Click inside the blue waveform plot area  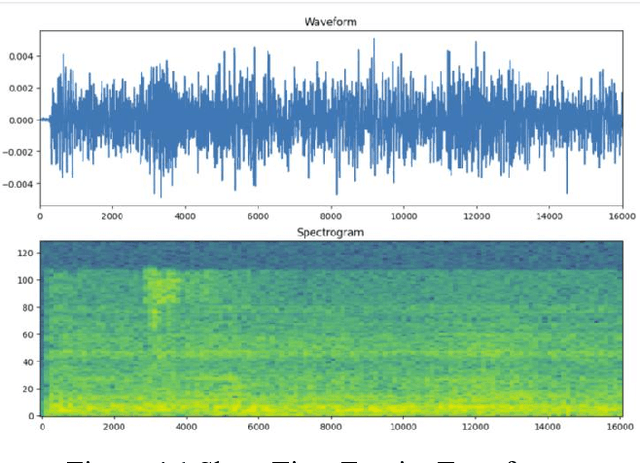coord(331,118)
